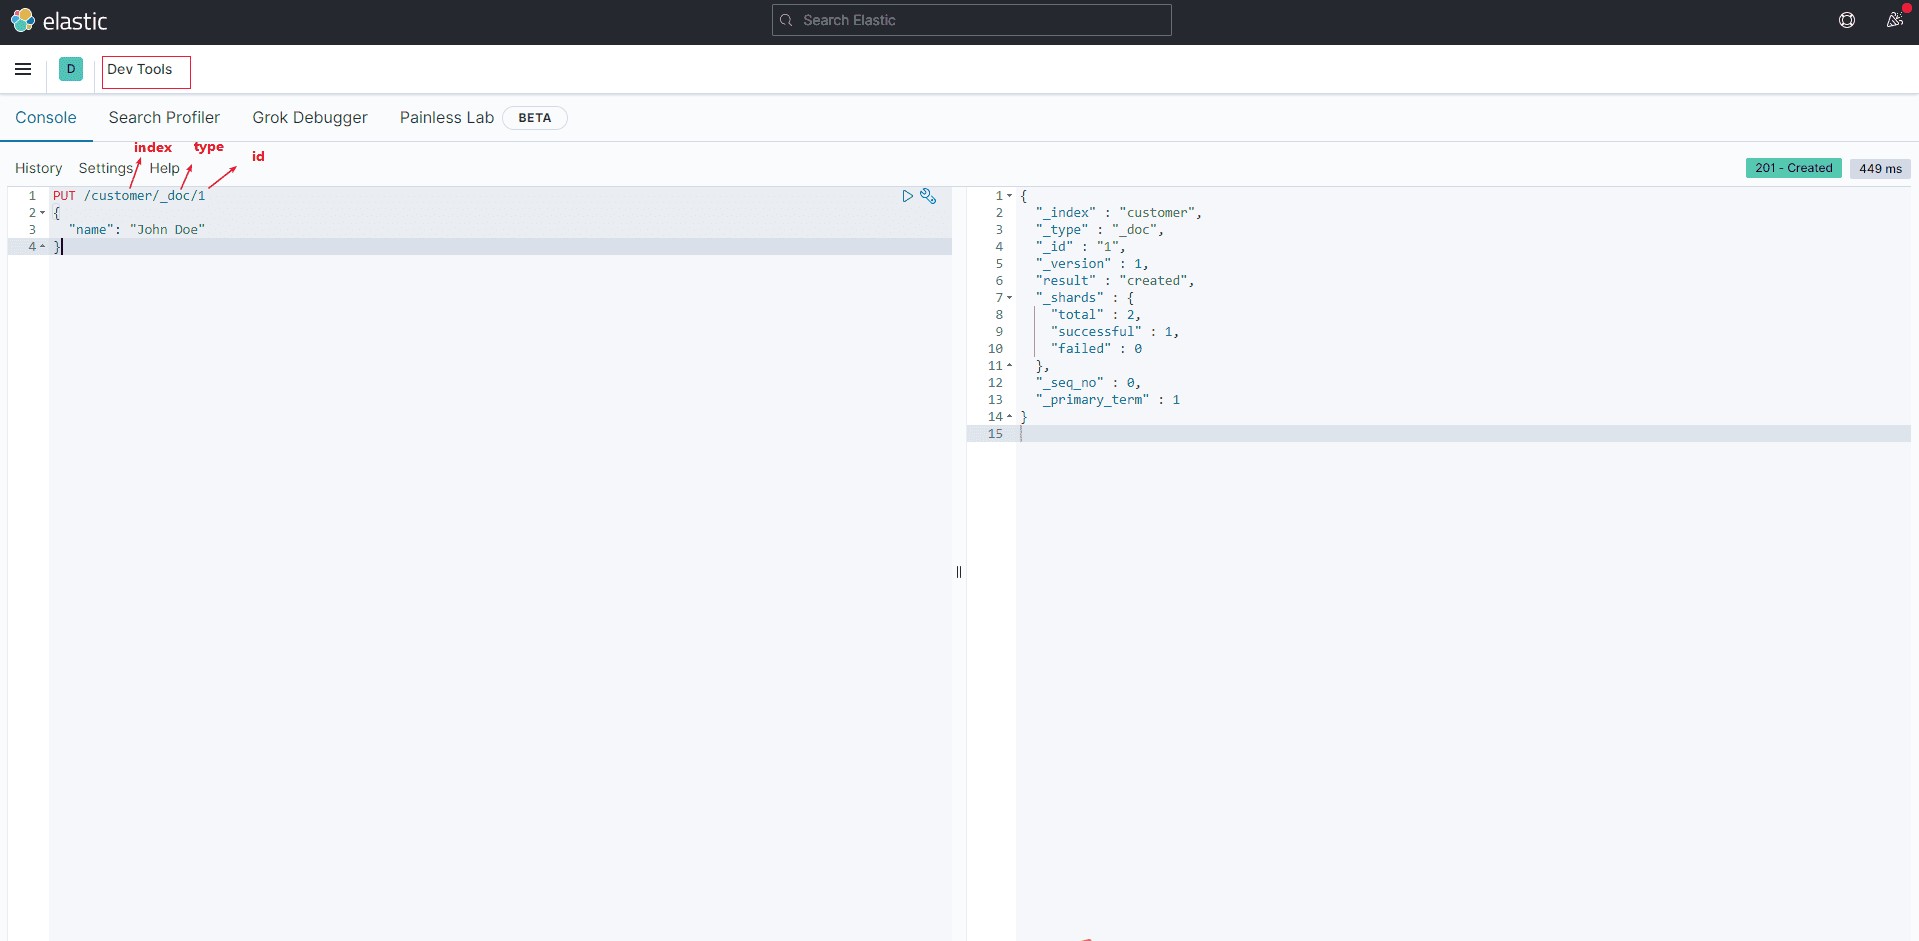Click the Dev Tools breadcrumb
1919x941 pixels.
pyautogui.click(x=140, y=69)
